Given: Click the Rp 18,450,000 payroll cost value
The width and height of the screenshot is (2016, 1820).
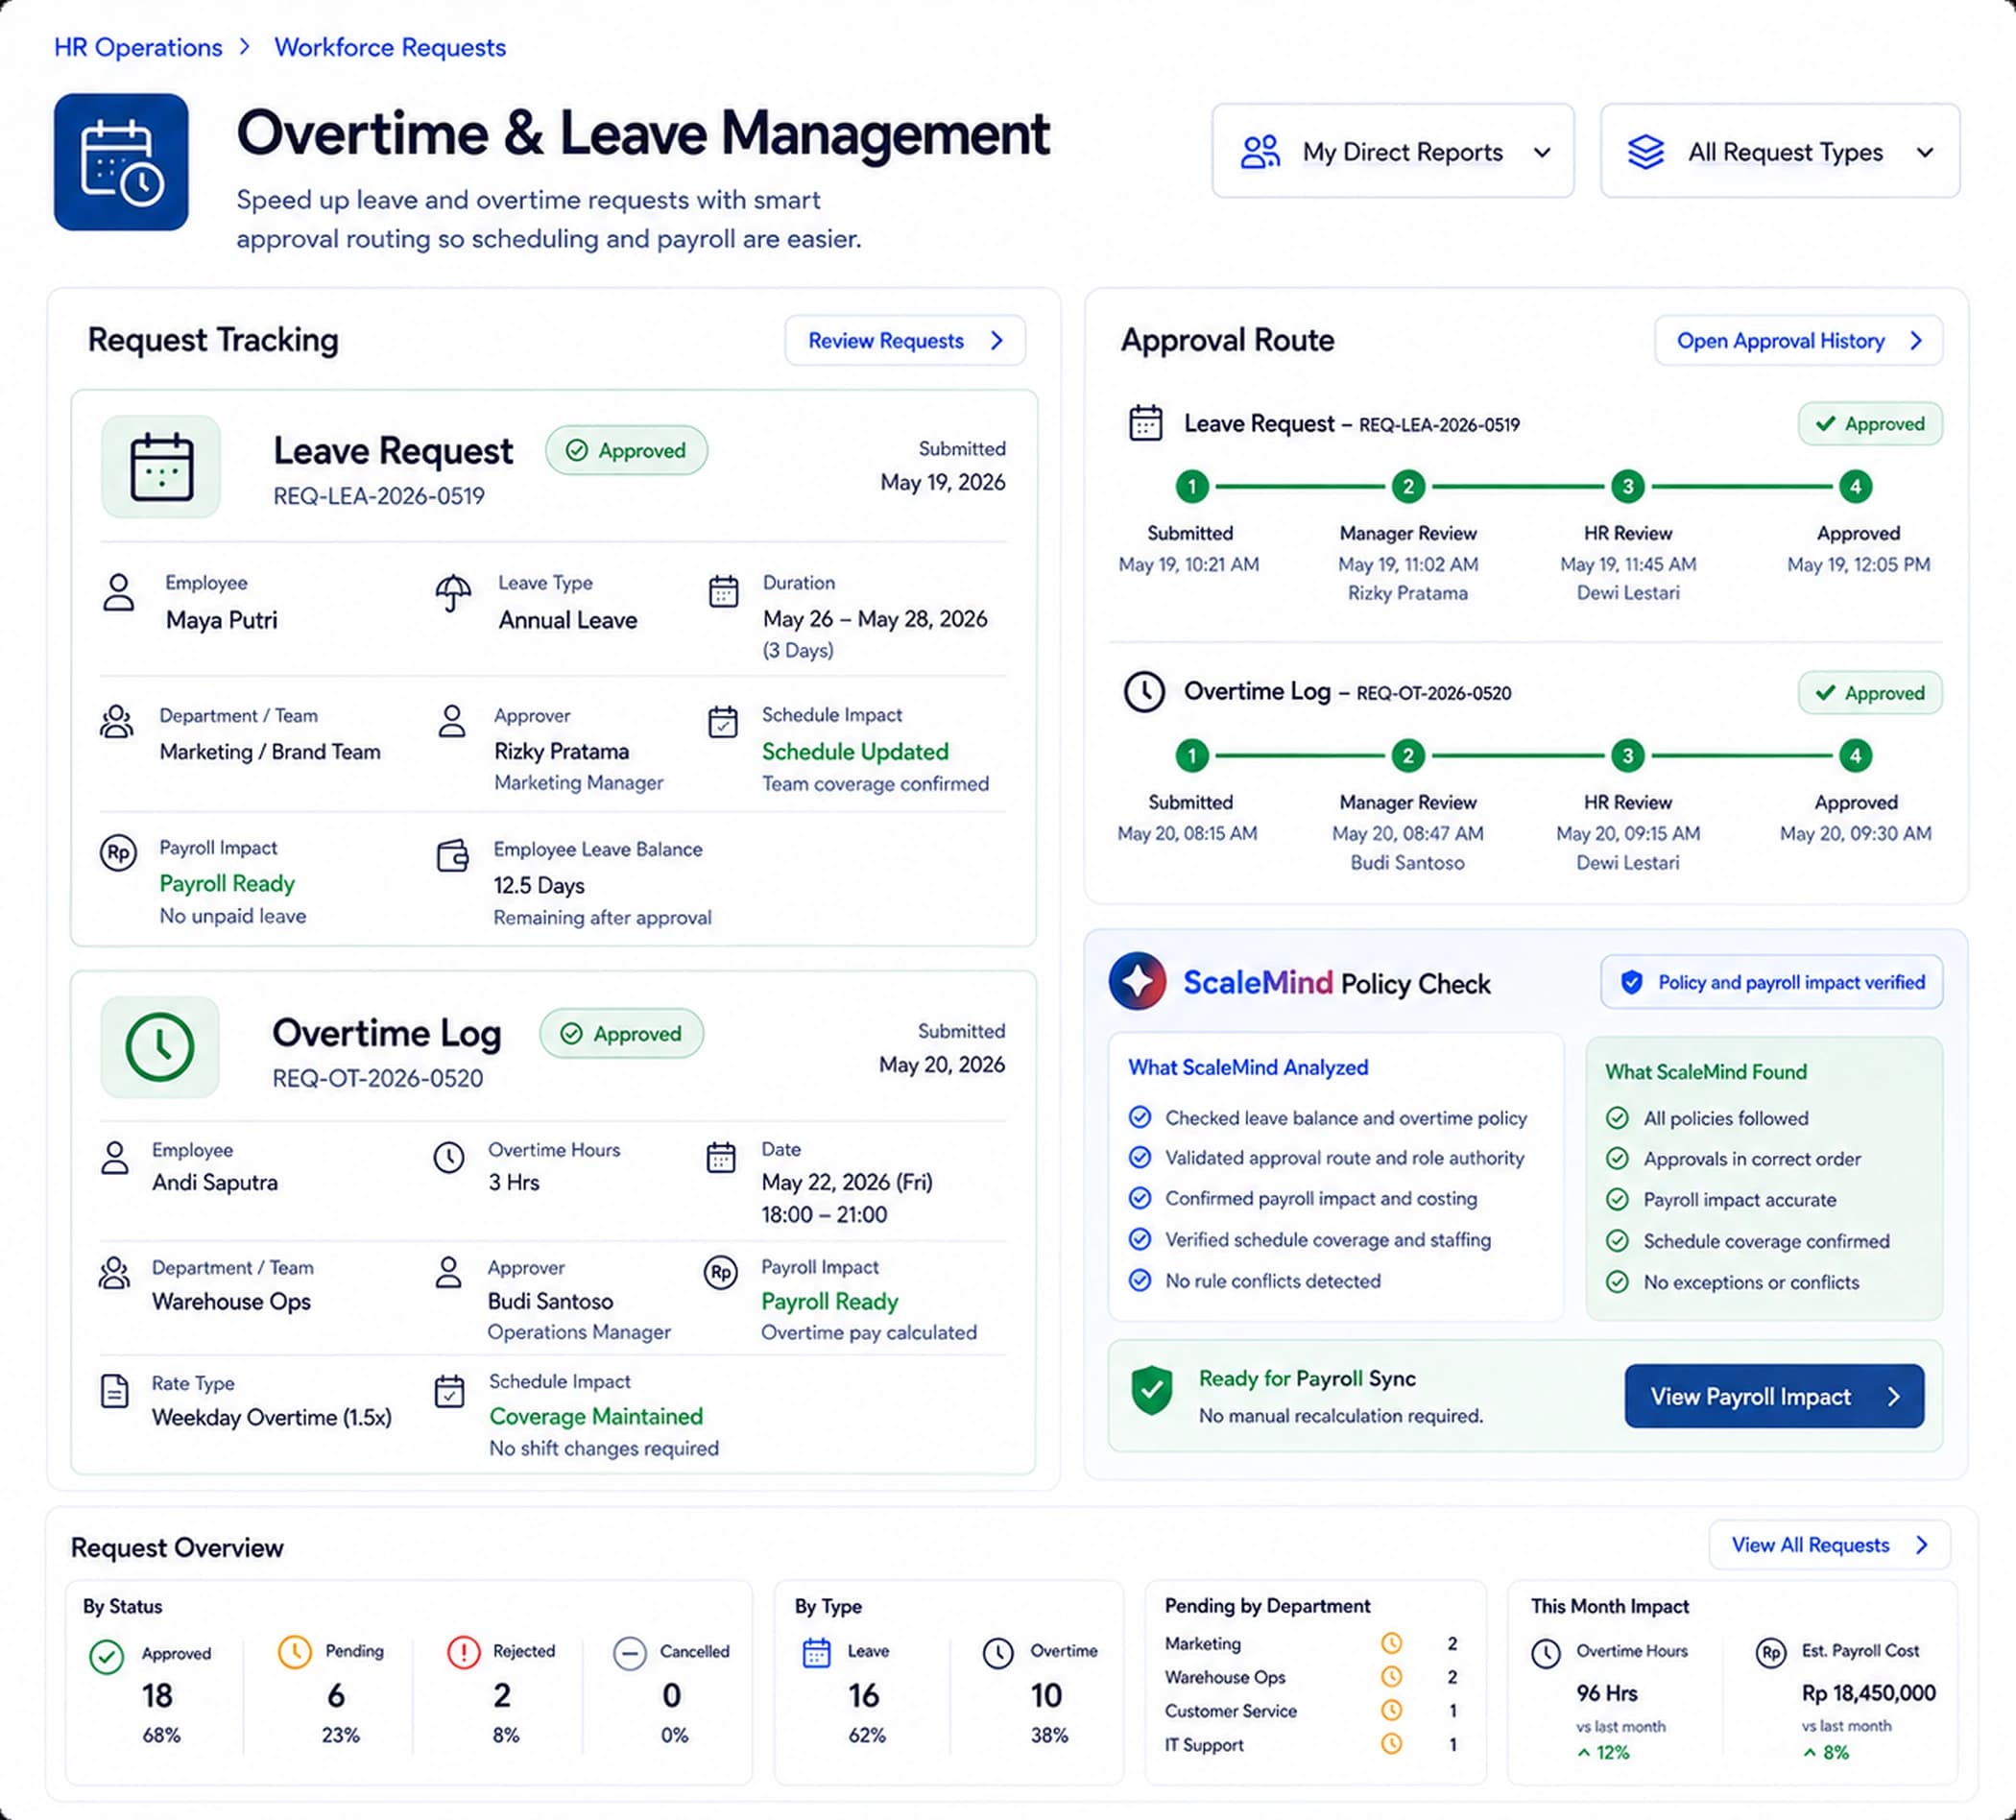Looking at the screenshot, I should 1869,1693.
